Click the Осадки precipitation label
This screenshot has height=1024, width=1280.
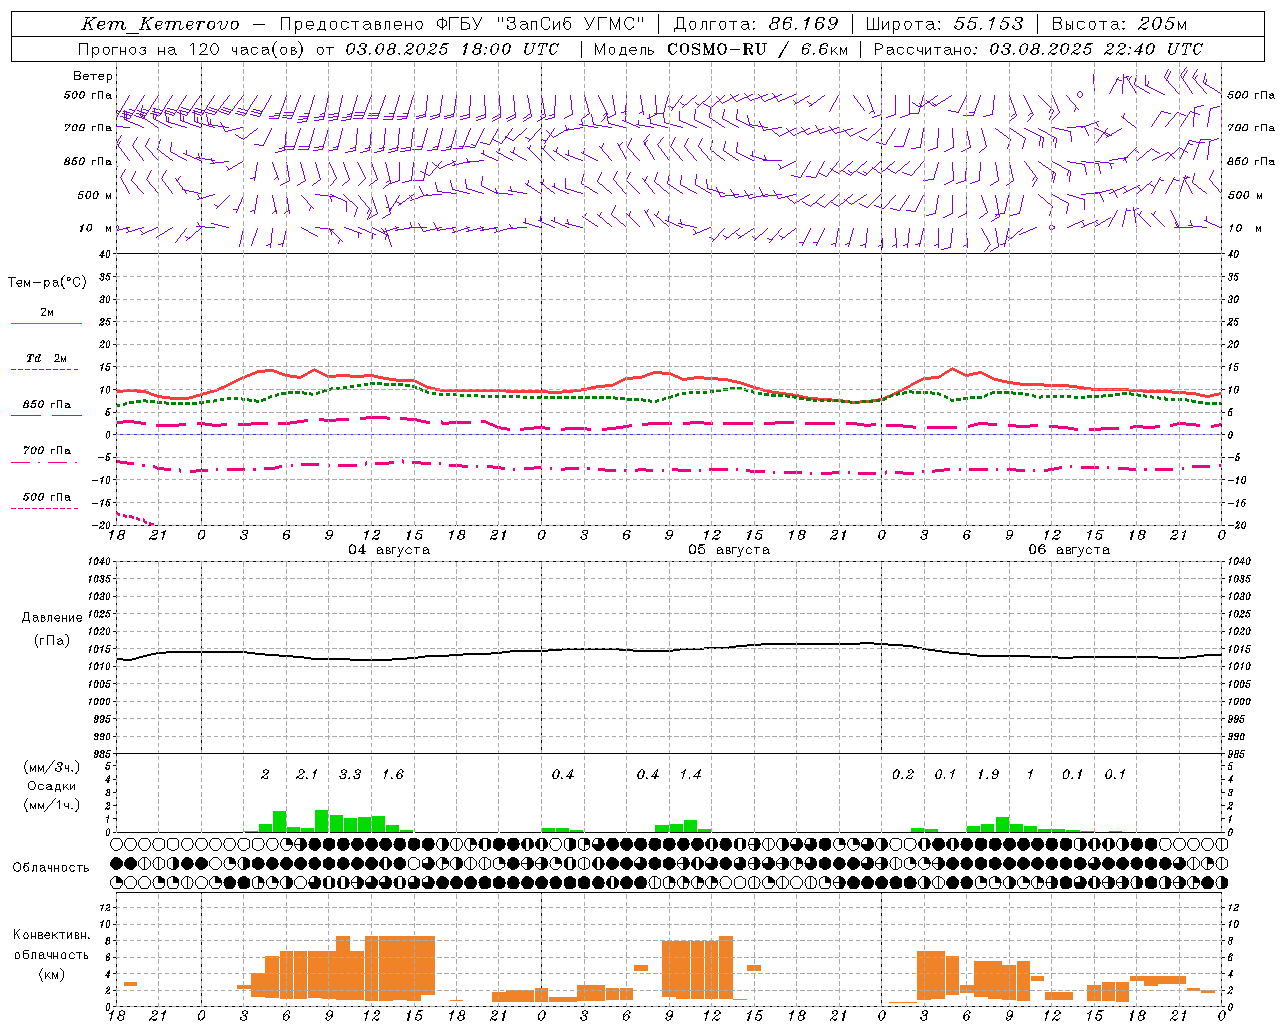[x=52, y=786]
